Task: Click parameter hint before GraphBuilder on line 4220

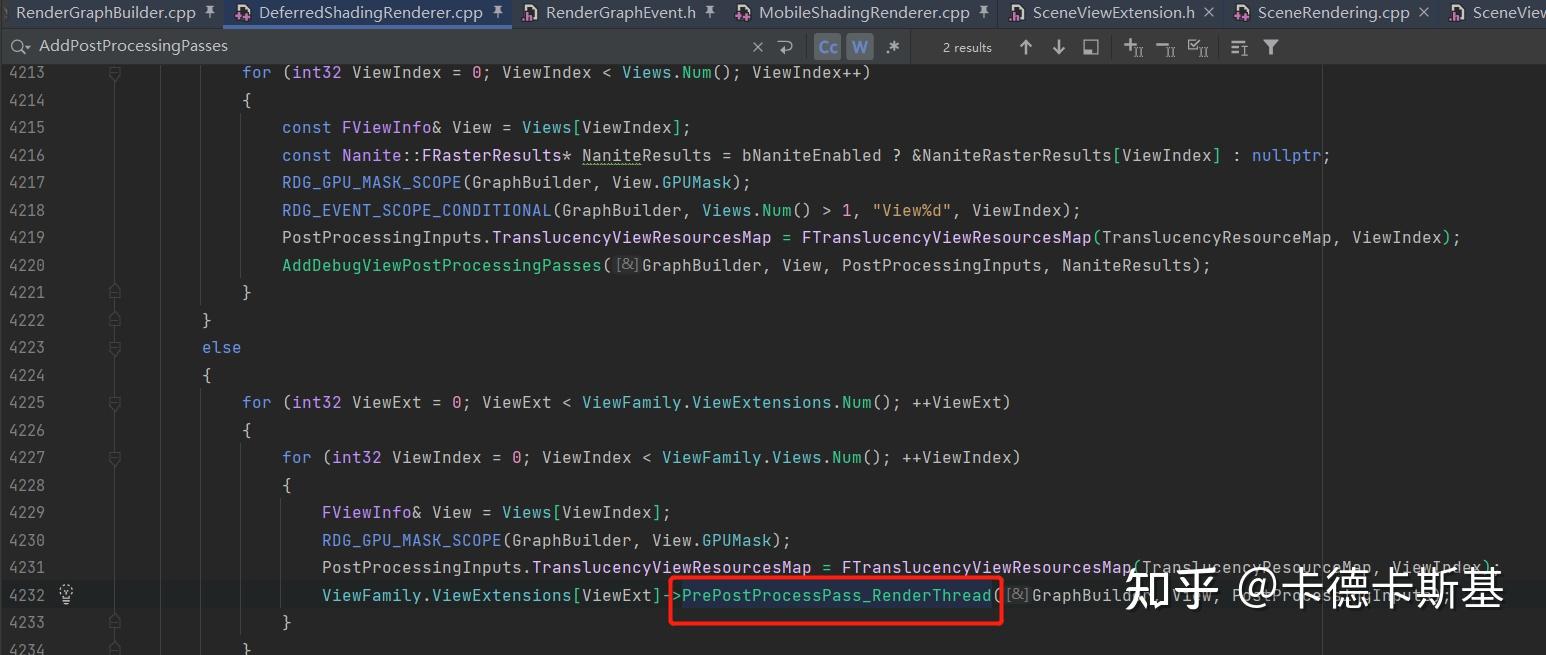Action: (x=627, y=265)
